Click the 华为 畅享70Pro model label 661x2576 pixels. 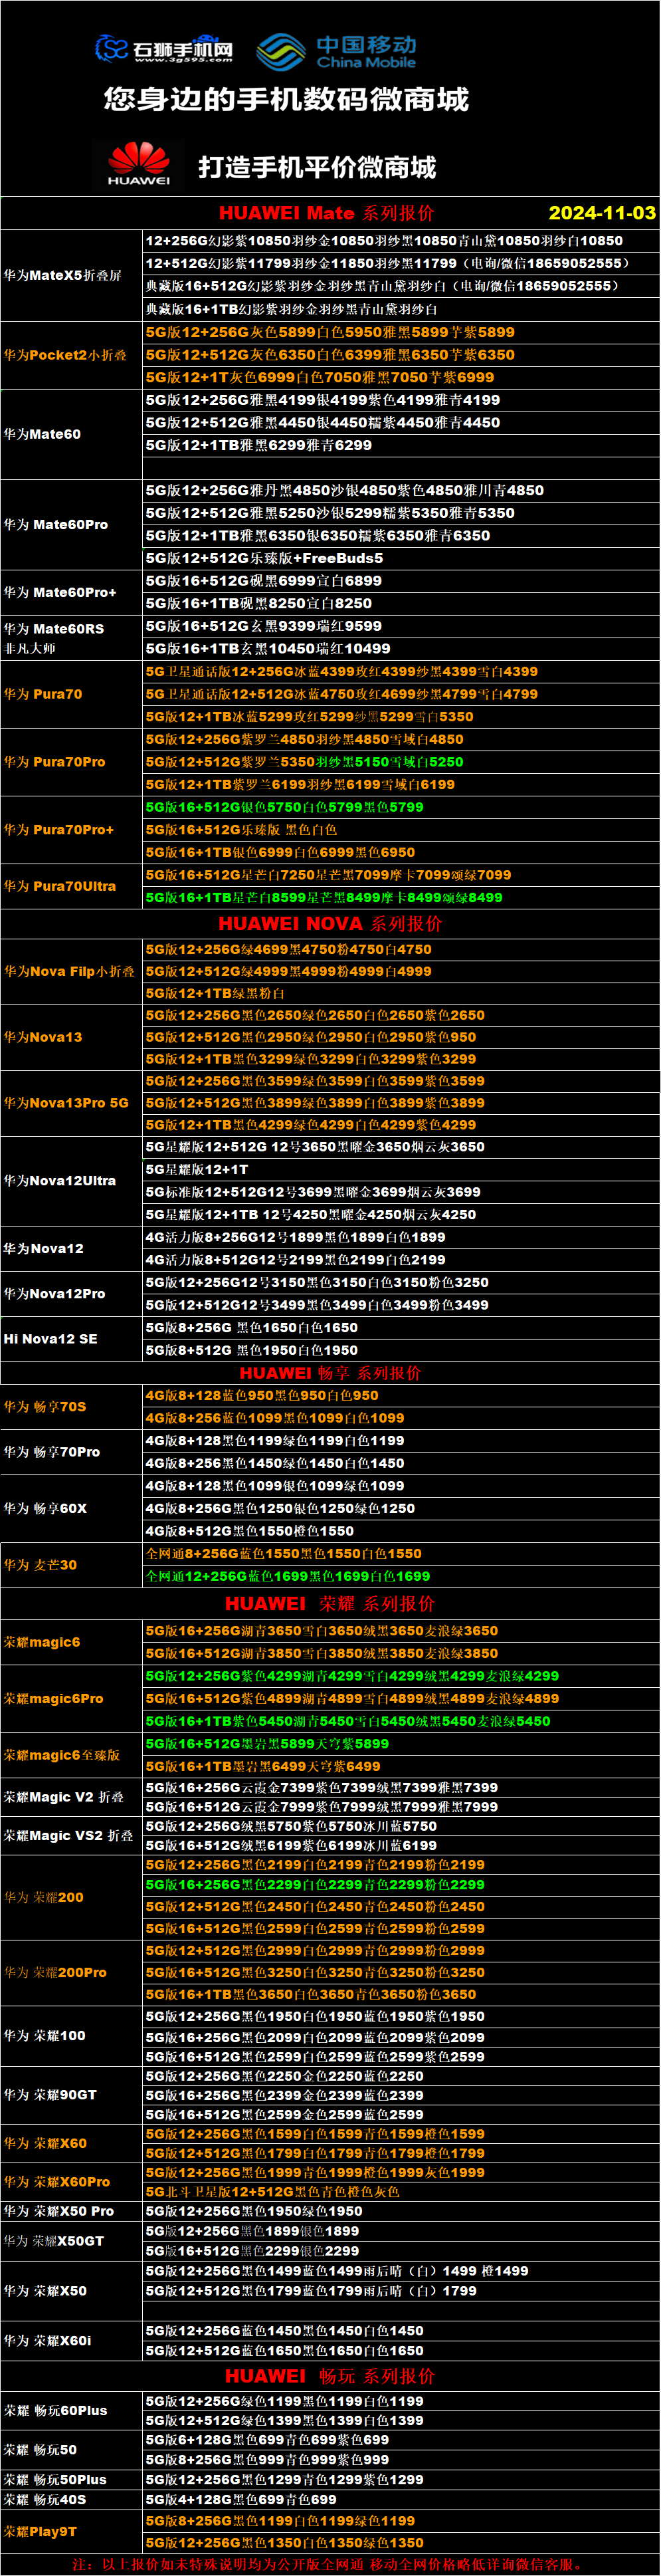click(x=52, y=1452)
